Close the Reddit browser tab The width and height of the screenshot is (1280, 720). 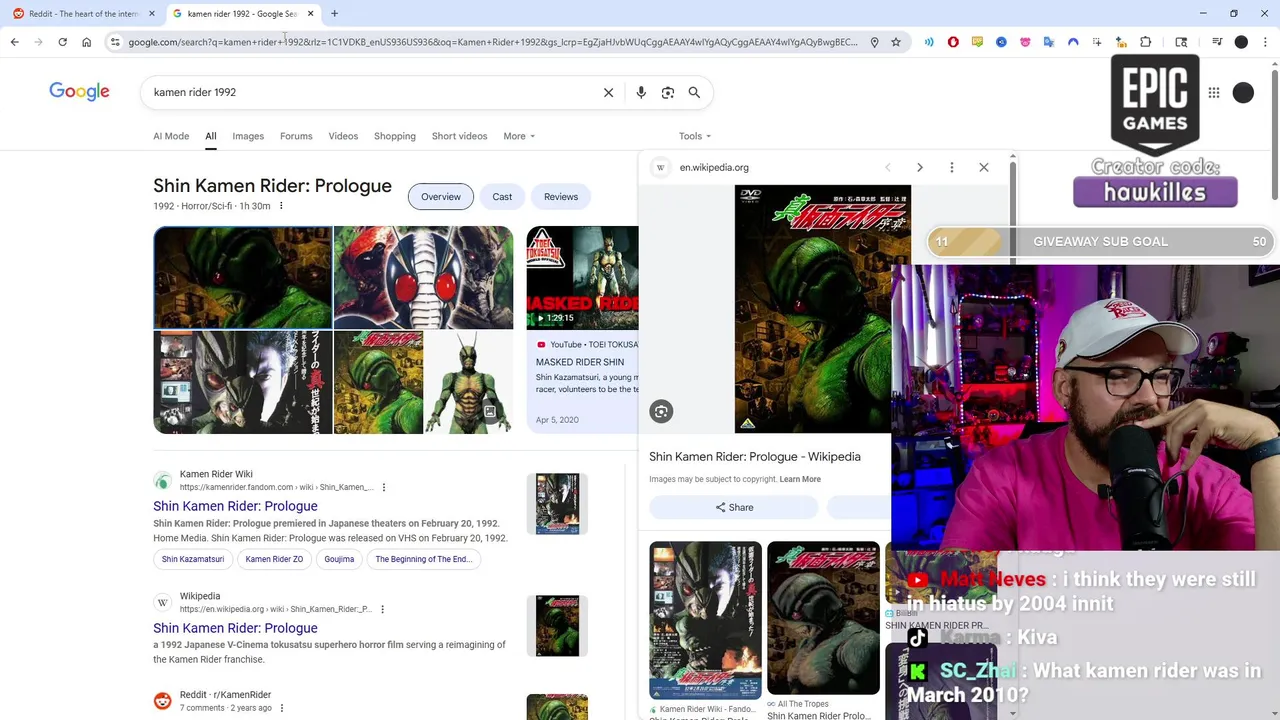click(152, 13)
